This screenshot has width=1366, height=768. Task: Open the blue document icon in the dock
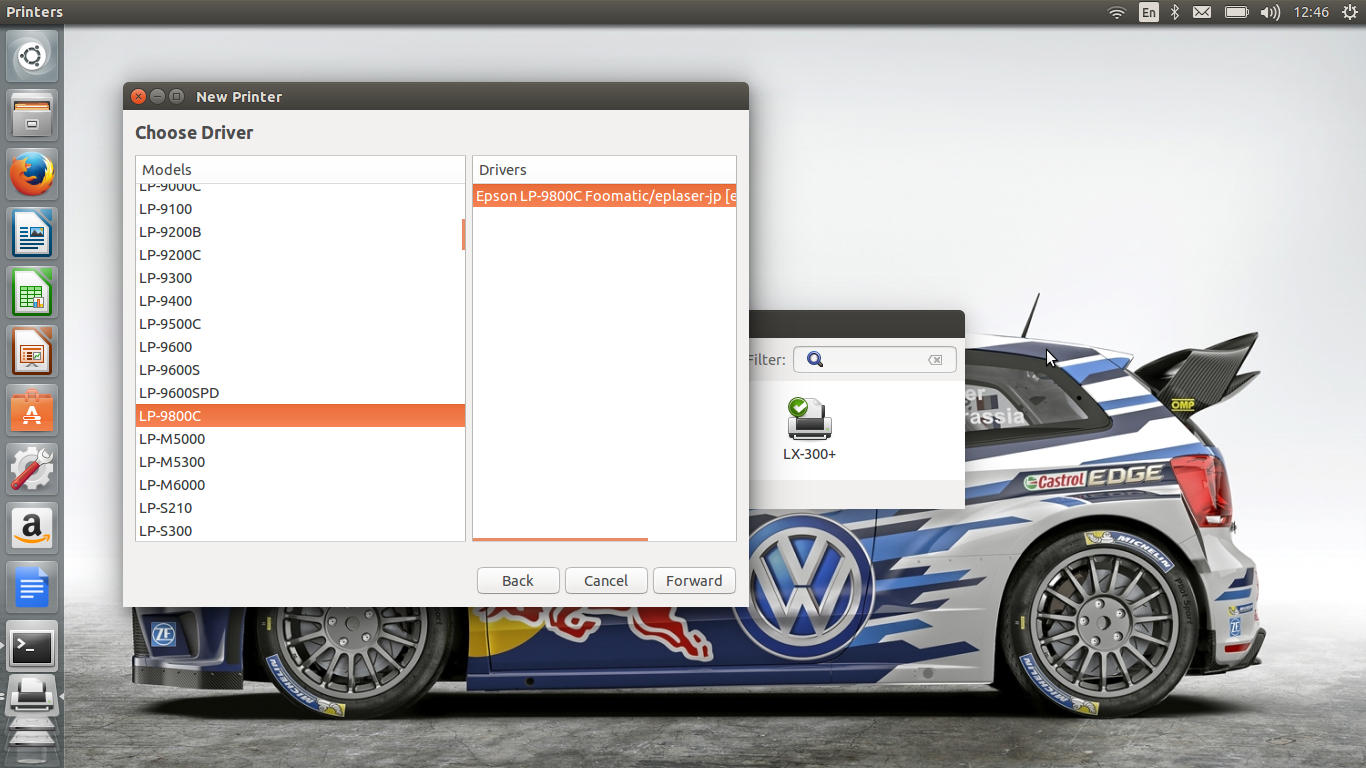pyautogui.click(x=32, y=588)
